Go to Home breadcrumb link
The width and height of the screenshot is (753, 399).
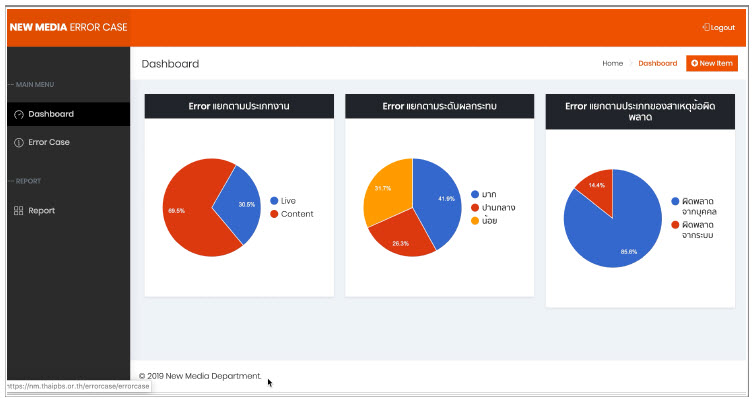612,63
